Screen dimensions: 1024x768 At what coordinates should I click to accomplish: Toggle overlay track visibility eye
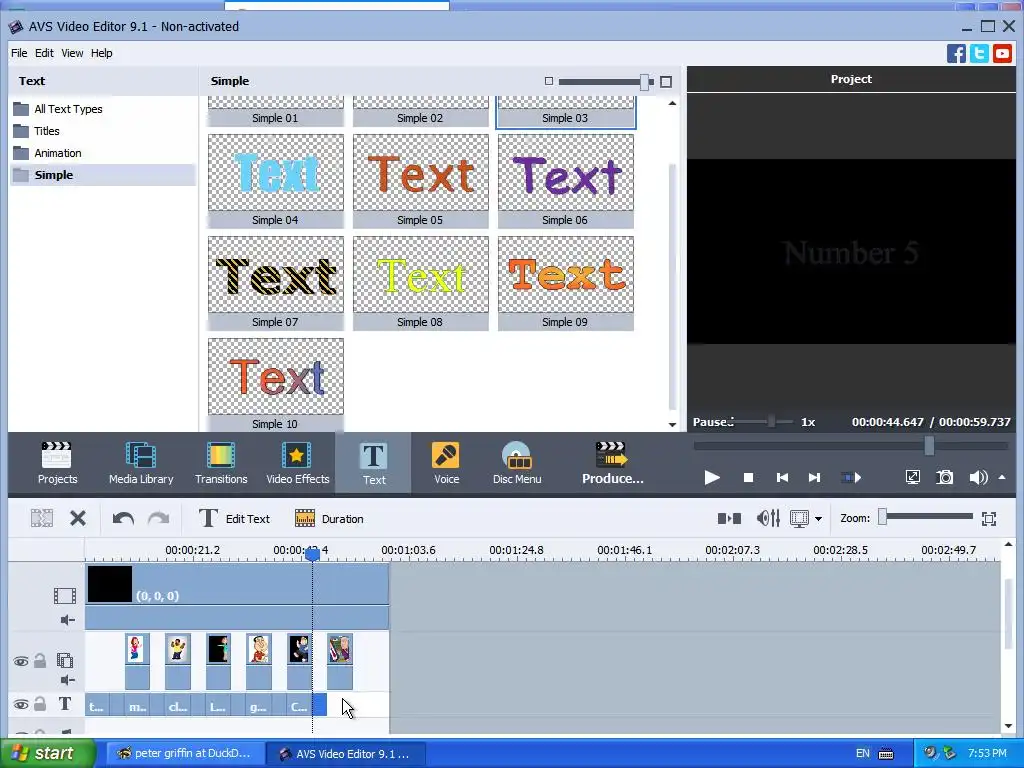pos(21,662)
